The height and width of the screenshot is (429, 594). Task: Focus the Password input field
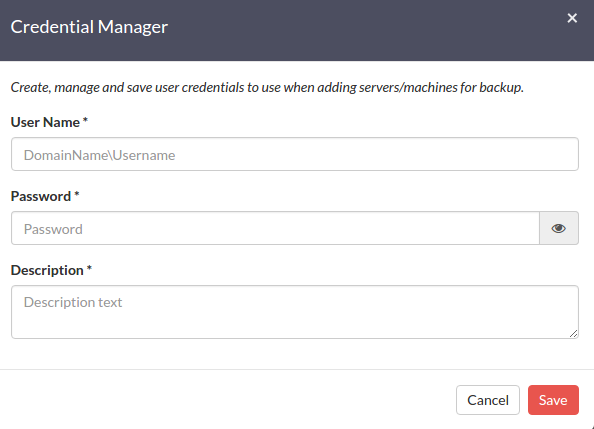tap(275, 228)
